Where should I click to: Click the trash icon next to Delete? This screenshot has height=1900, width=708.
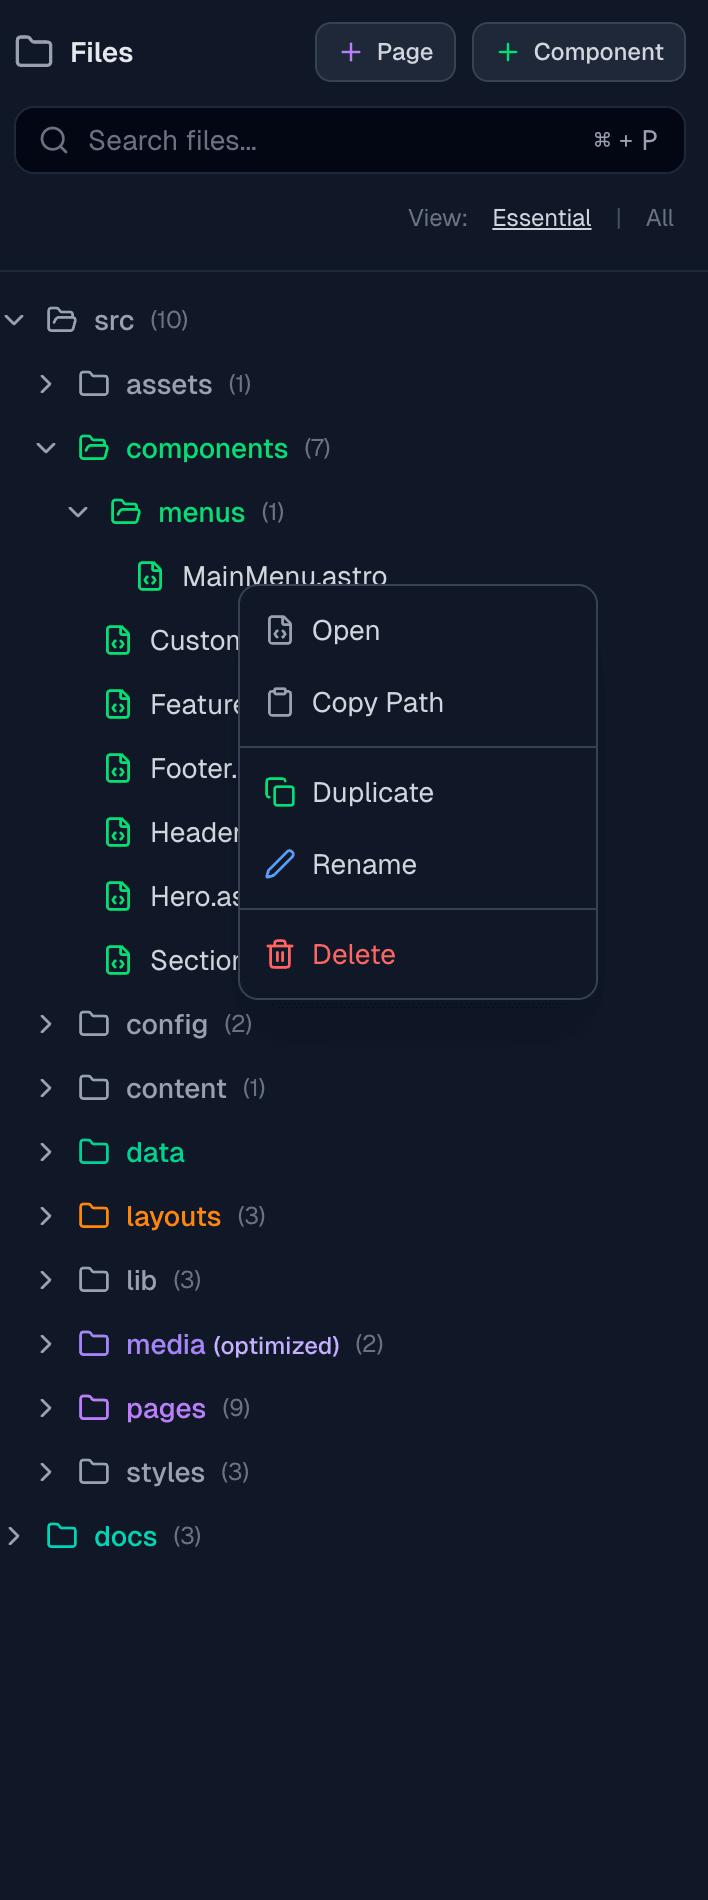pyautogui.click(x=279, y=954)
